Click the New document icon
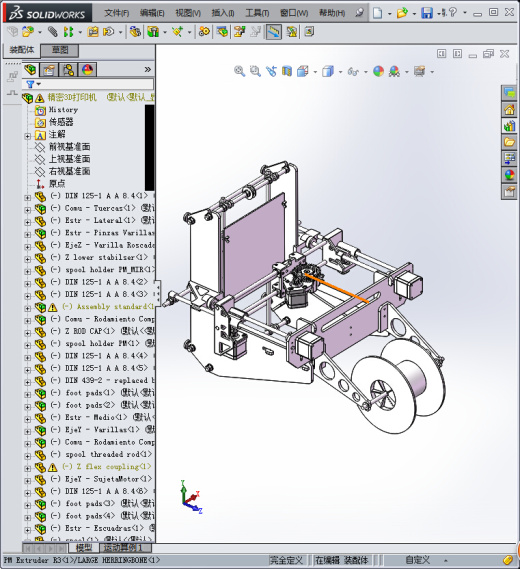The width and height of the screenshot is (520, 569). [378, 13]
